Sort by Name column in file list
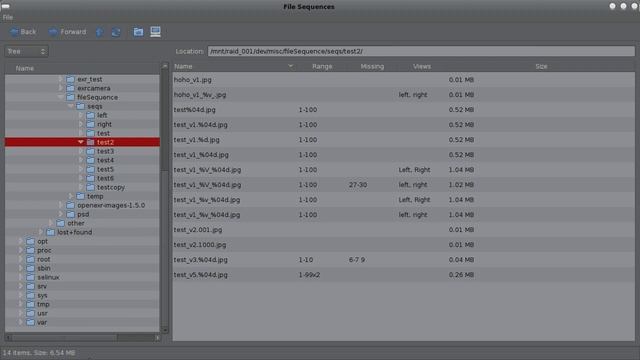 233,66
